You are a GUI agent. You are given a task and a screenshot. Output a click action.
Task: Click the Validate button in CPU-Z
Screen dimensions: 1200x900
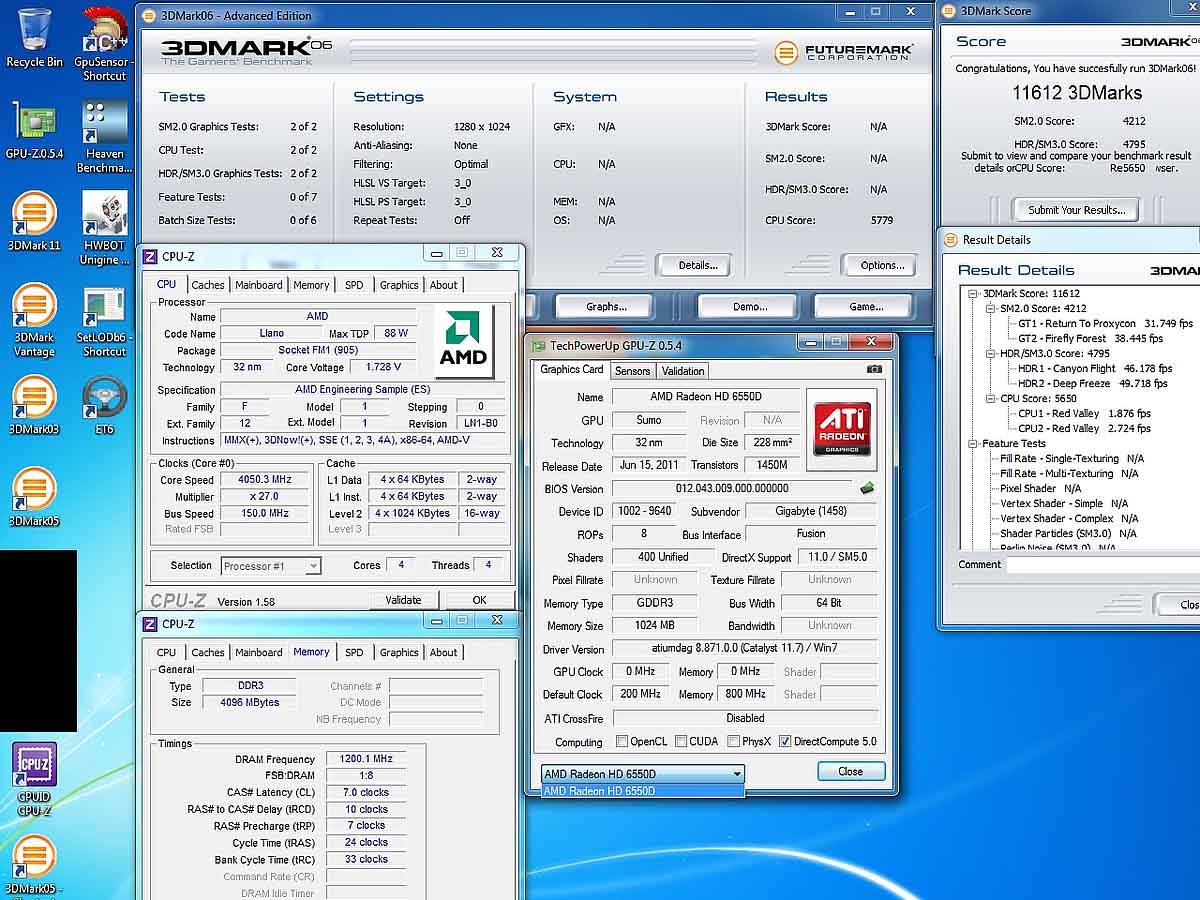(x=403, y=600)
